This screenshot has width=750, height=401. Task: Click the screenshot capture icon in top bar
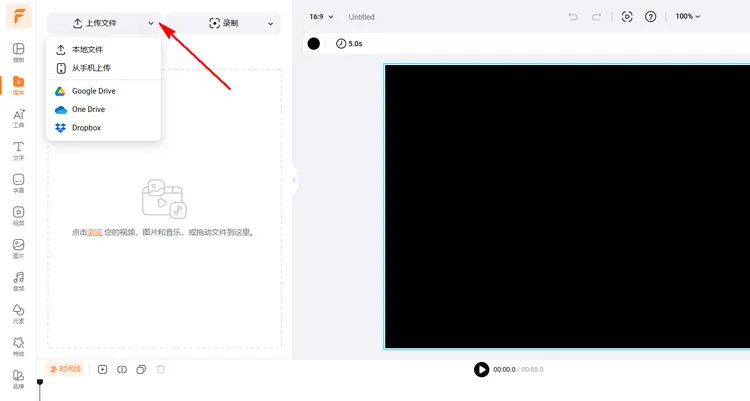click(627, 17)
